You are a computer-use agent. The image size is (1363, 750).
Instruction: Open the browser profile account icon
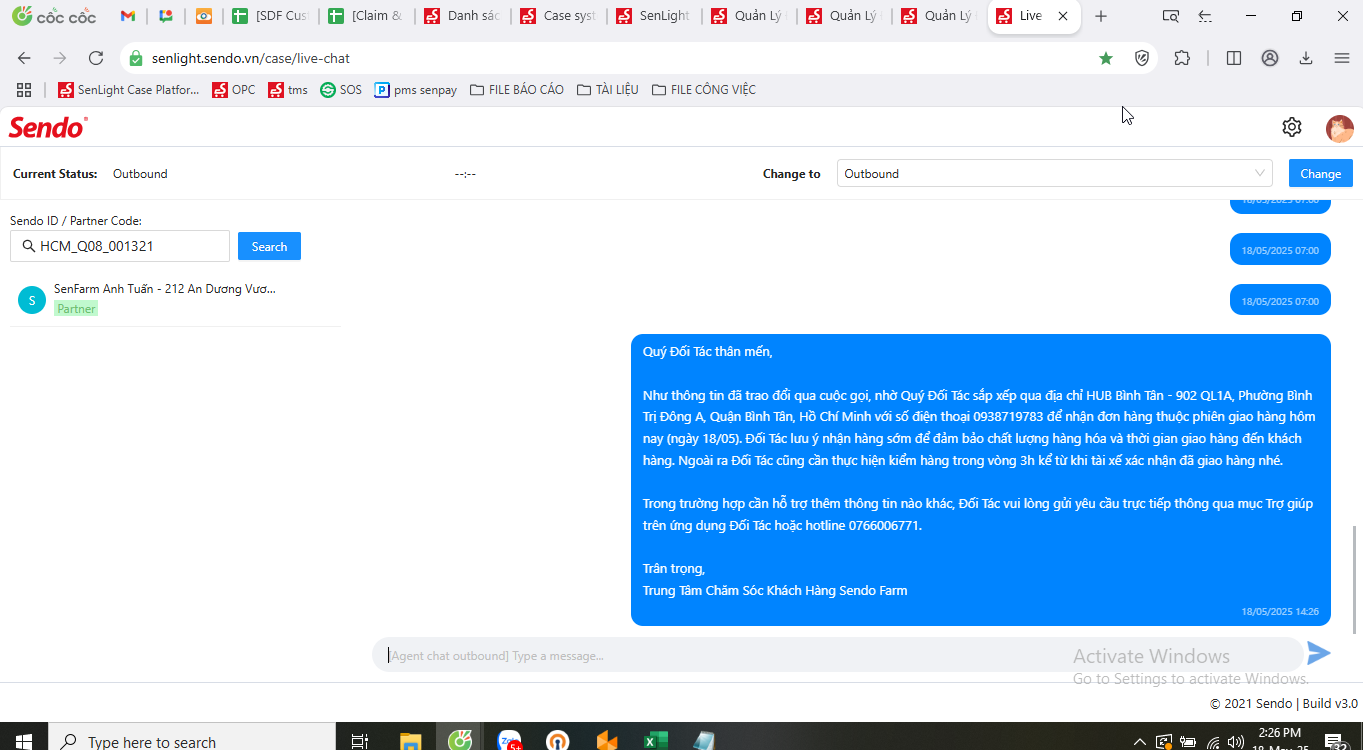tap(1270, 58)
